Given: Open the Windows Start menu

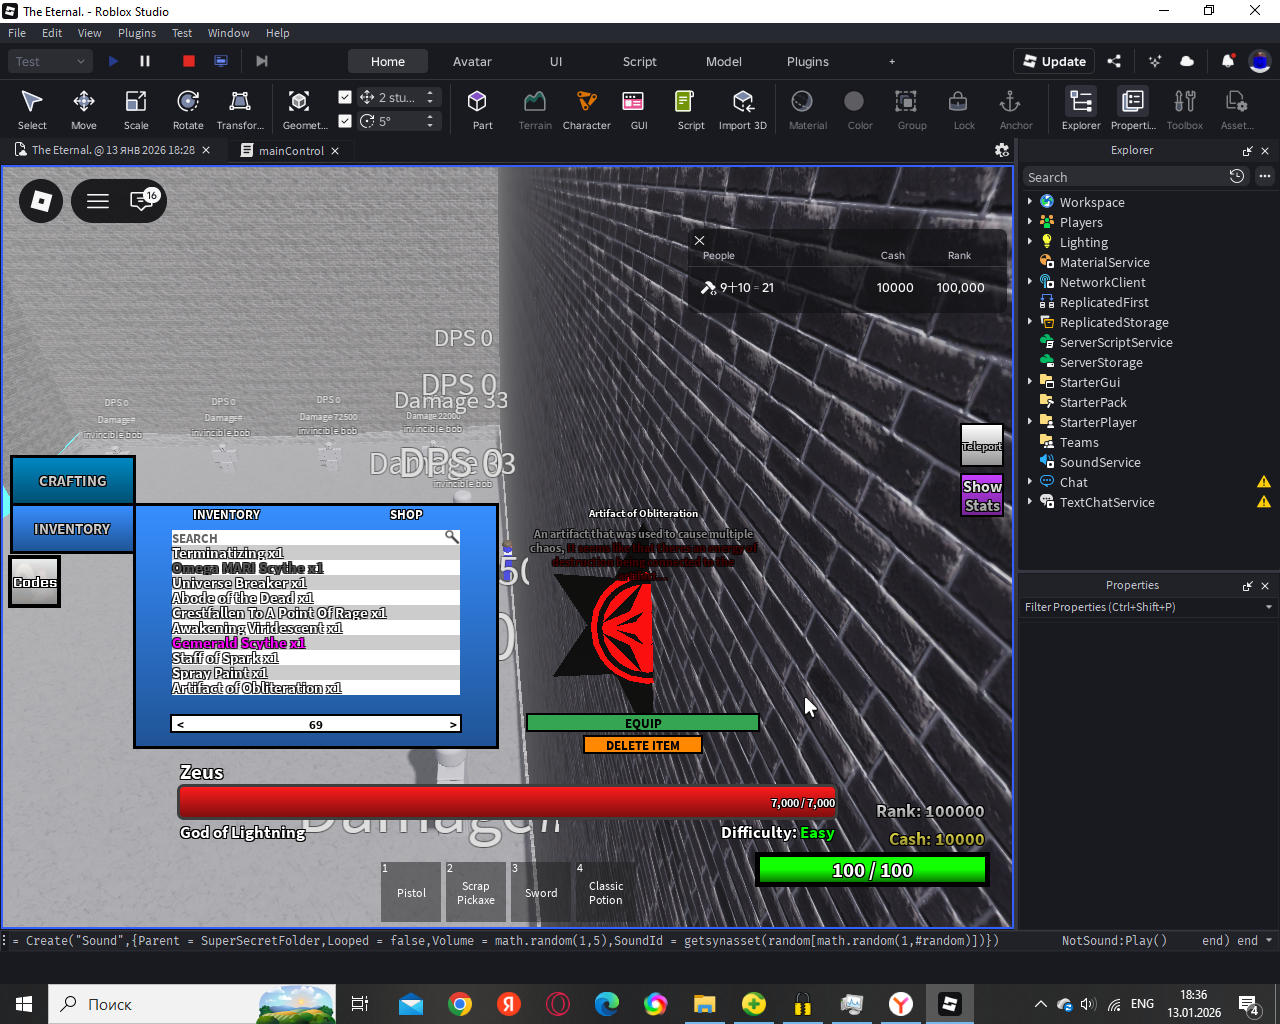Looking at the screenshot, I should coord(24,1004).
